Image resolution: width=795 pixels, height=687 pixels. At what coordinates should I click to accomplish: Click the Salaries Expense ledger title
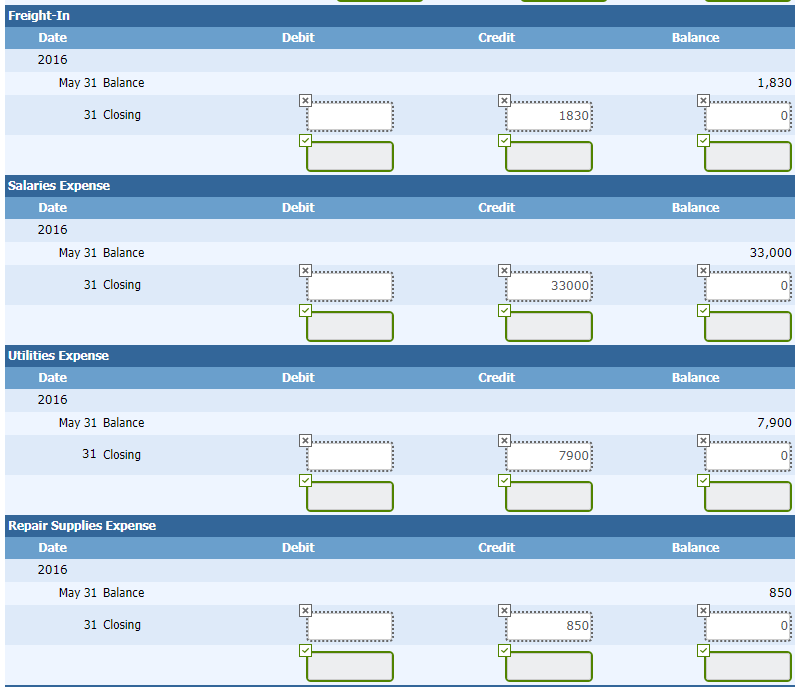click(x=59, y=186)
